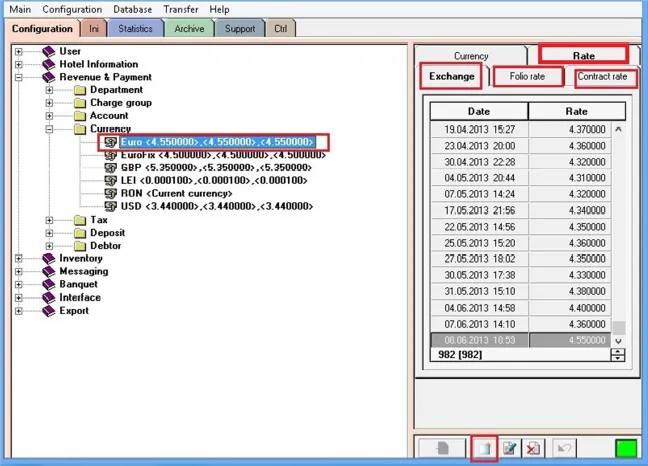The image size is (648, 466).
Task: Click the Interface book icon
Action: pyautogui.click(x=49, y=297)
